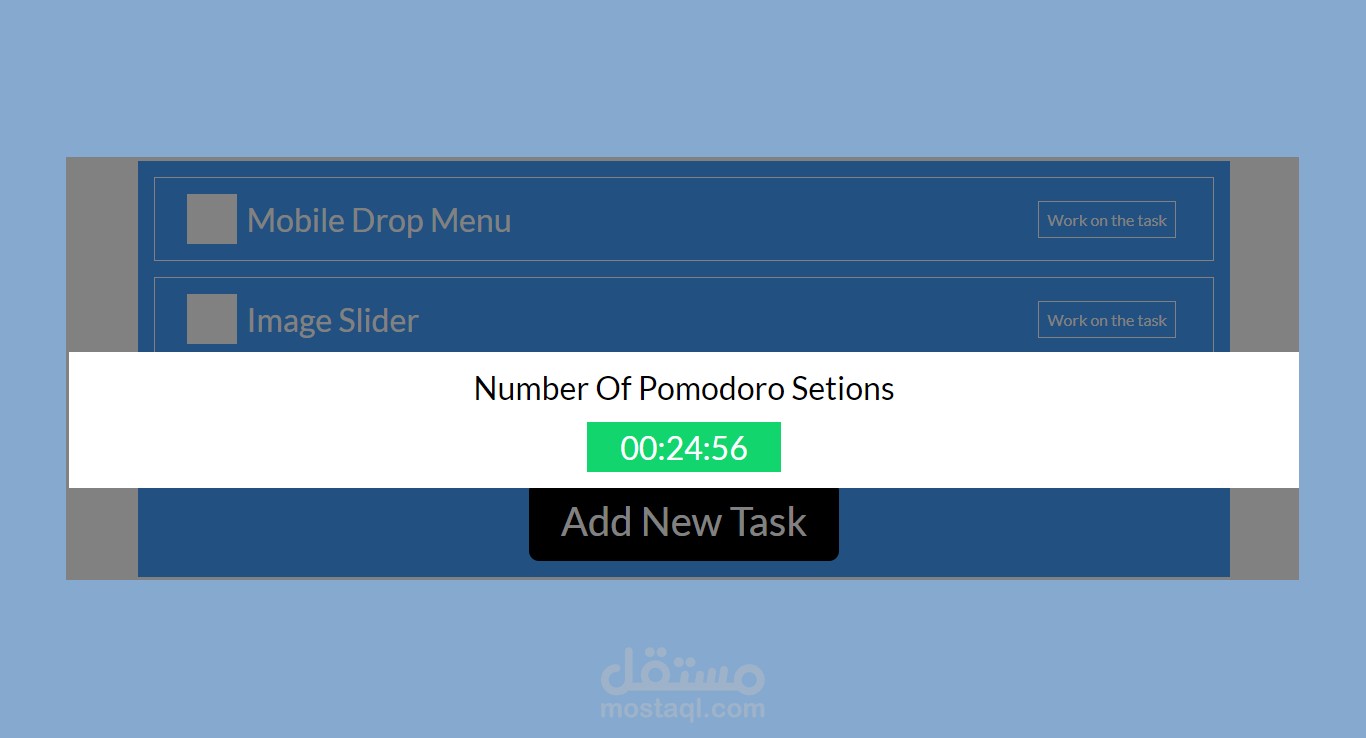Click light blue page background above the app
The width and height of the screenshot is (1366, 738).
click(683, 78)
